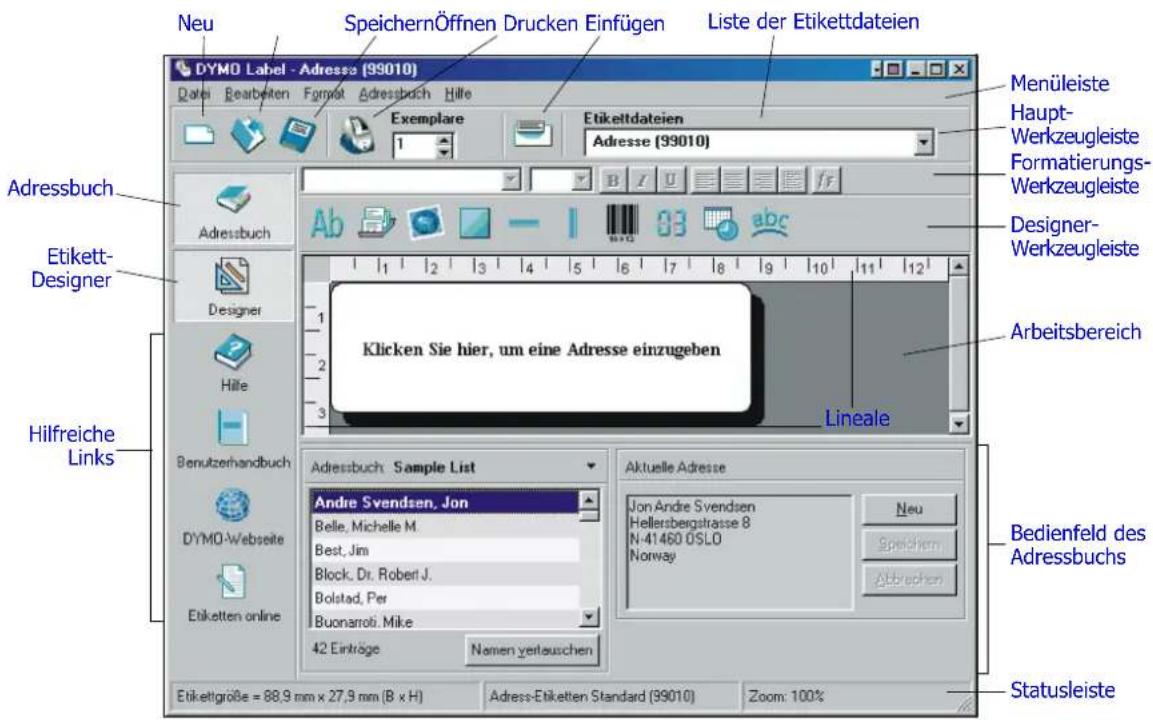Toggle bold formatting button
1153x720 pixels.
point(613,180)
